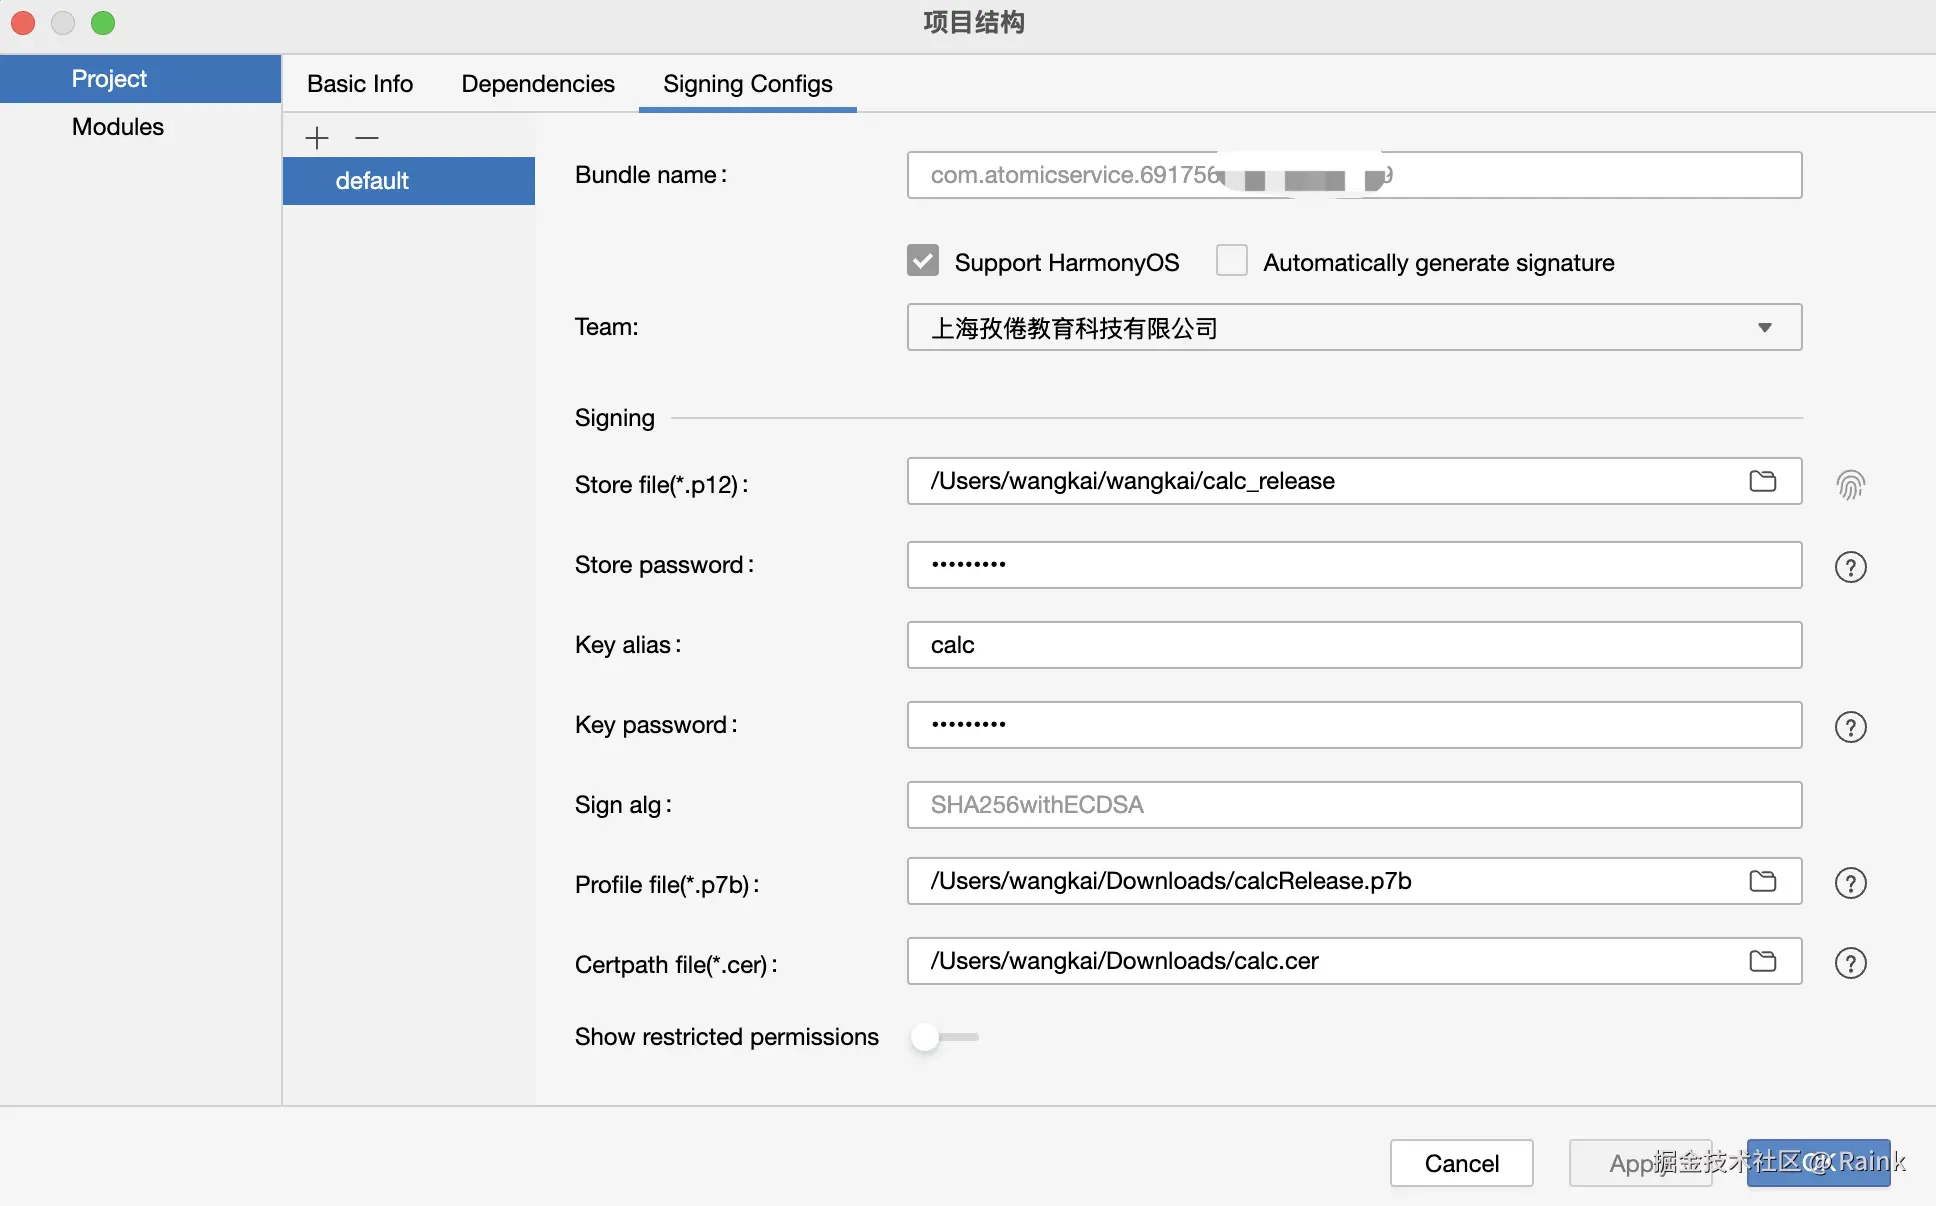Image resolution: width=1936 pixels, height=1206 pixels.
Task: Select the default signing config entry
Action: [408, 181]
